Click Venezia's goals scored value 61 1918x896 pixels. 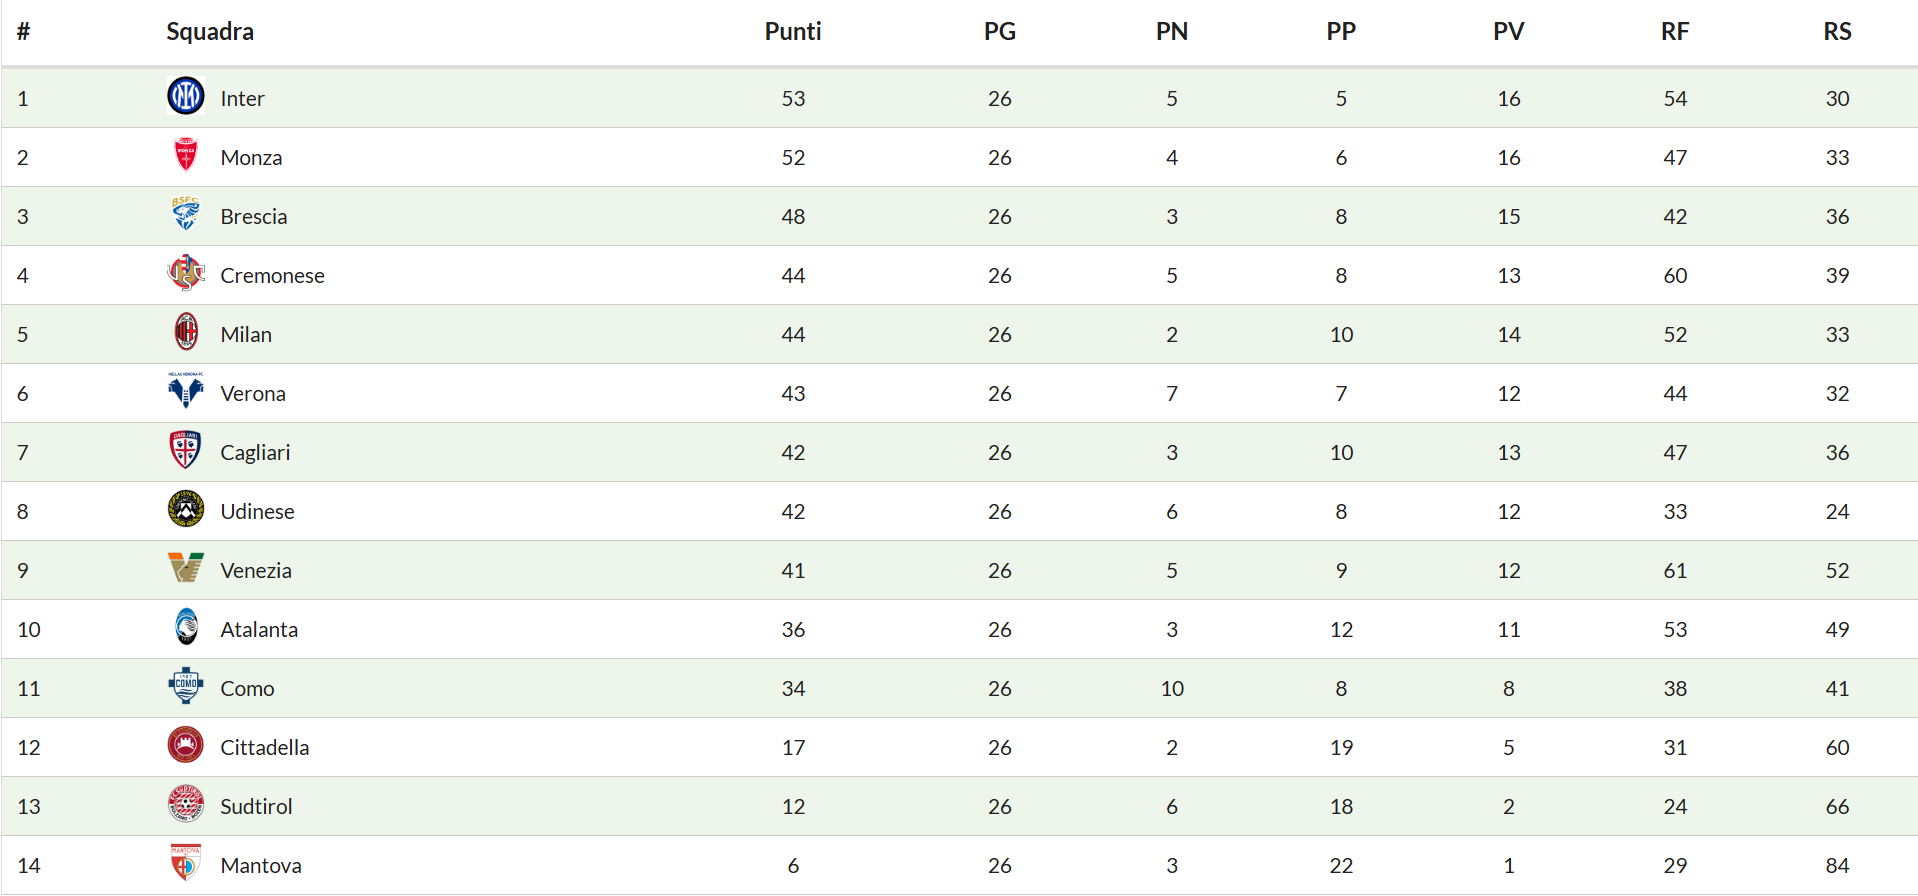(1675, 571)
